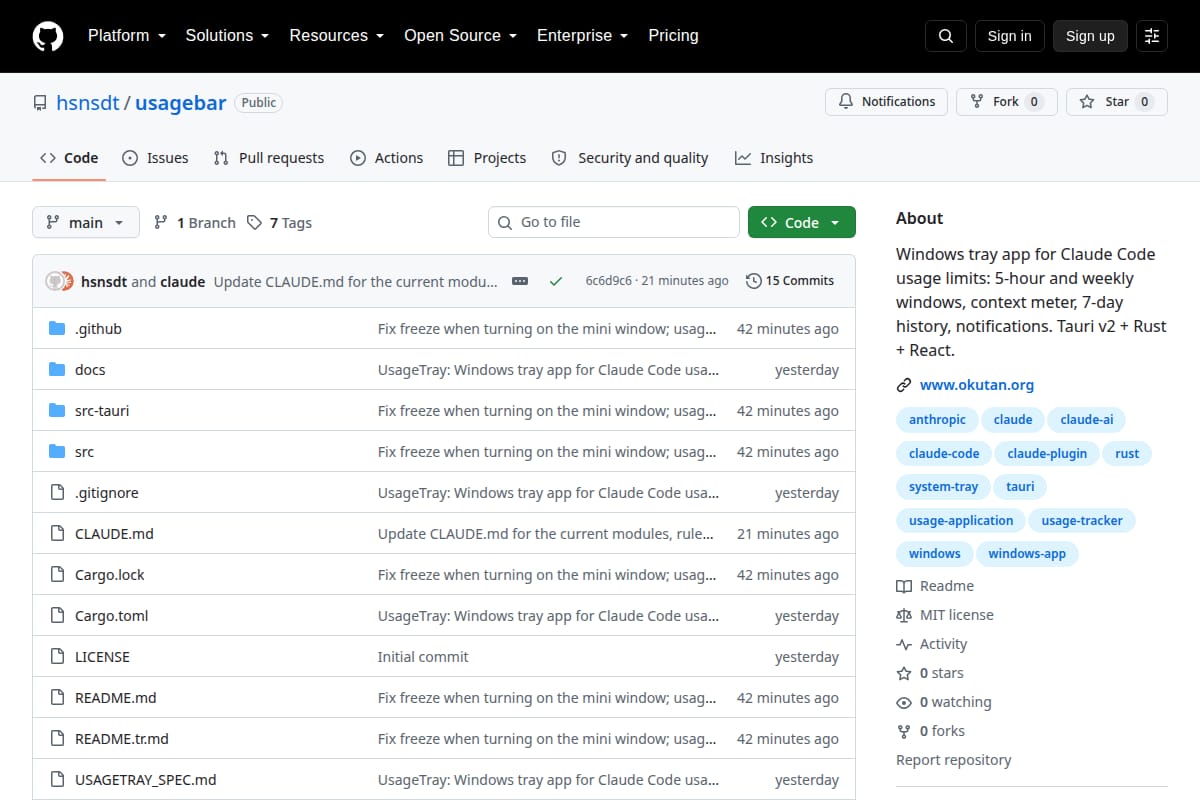The image size is (1200, 800).
Task: Open the Insights tab
Action: tap(774, 158)
